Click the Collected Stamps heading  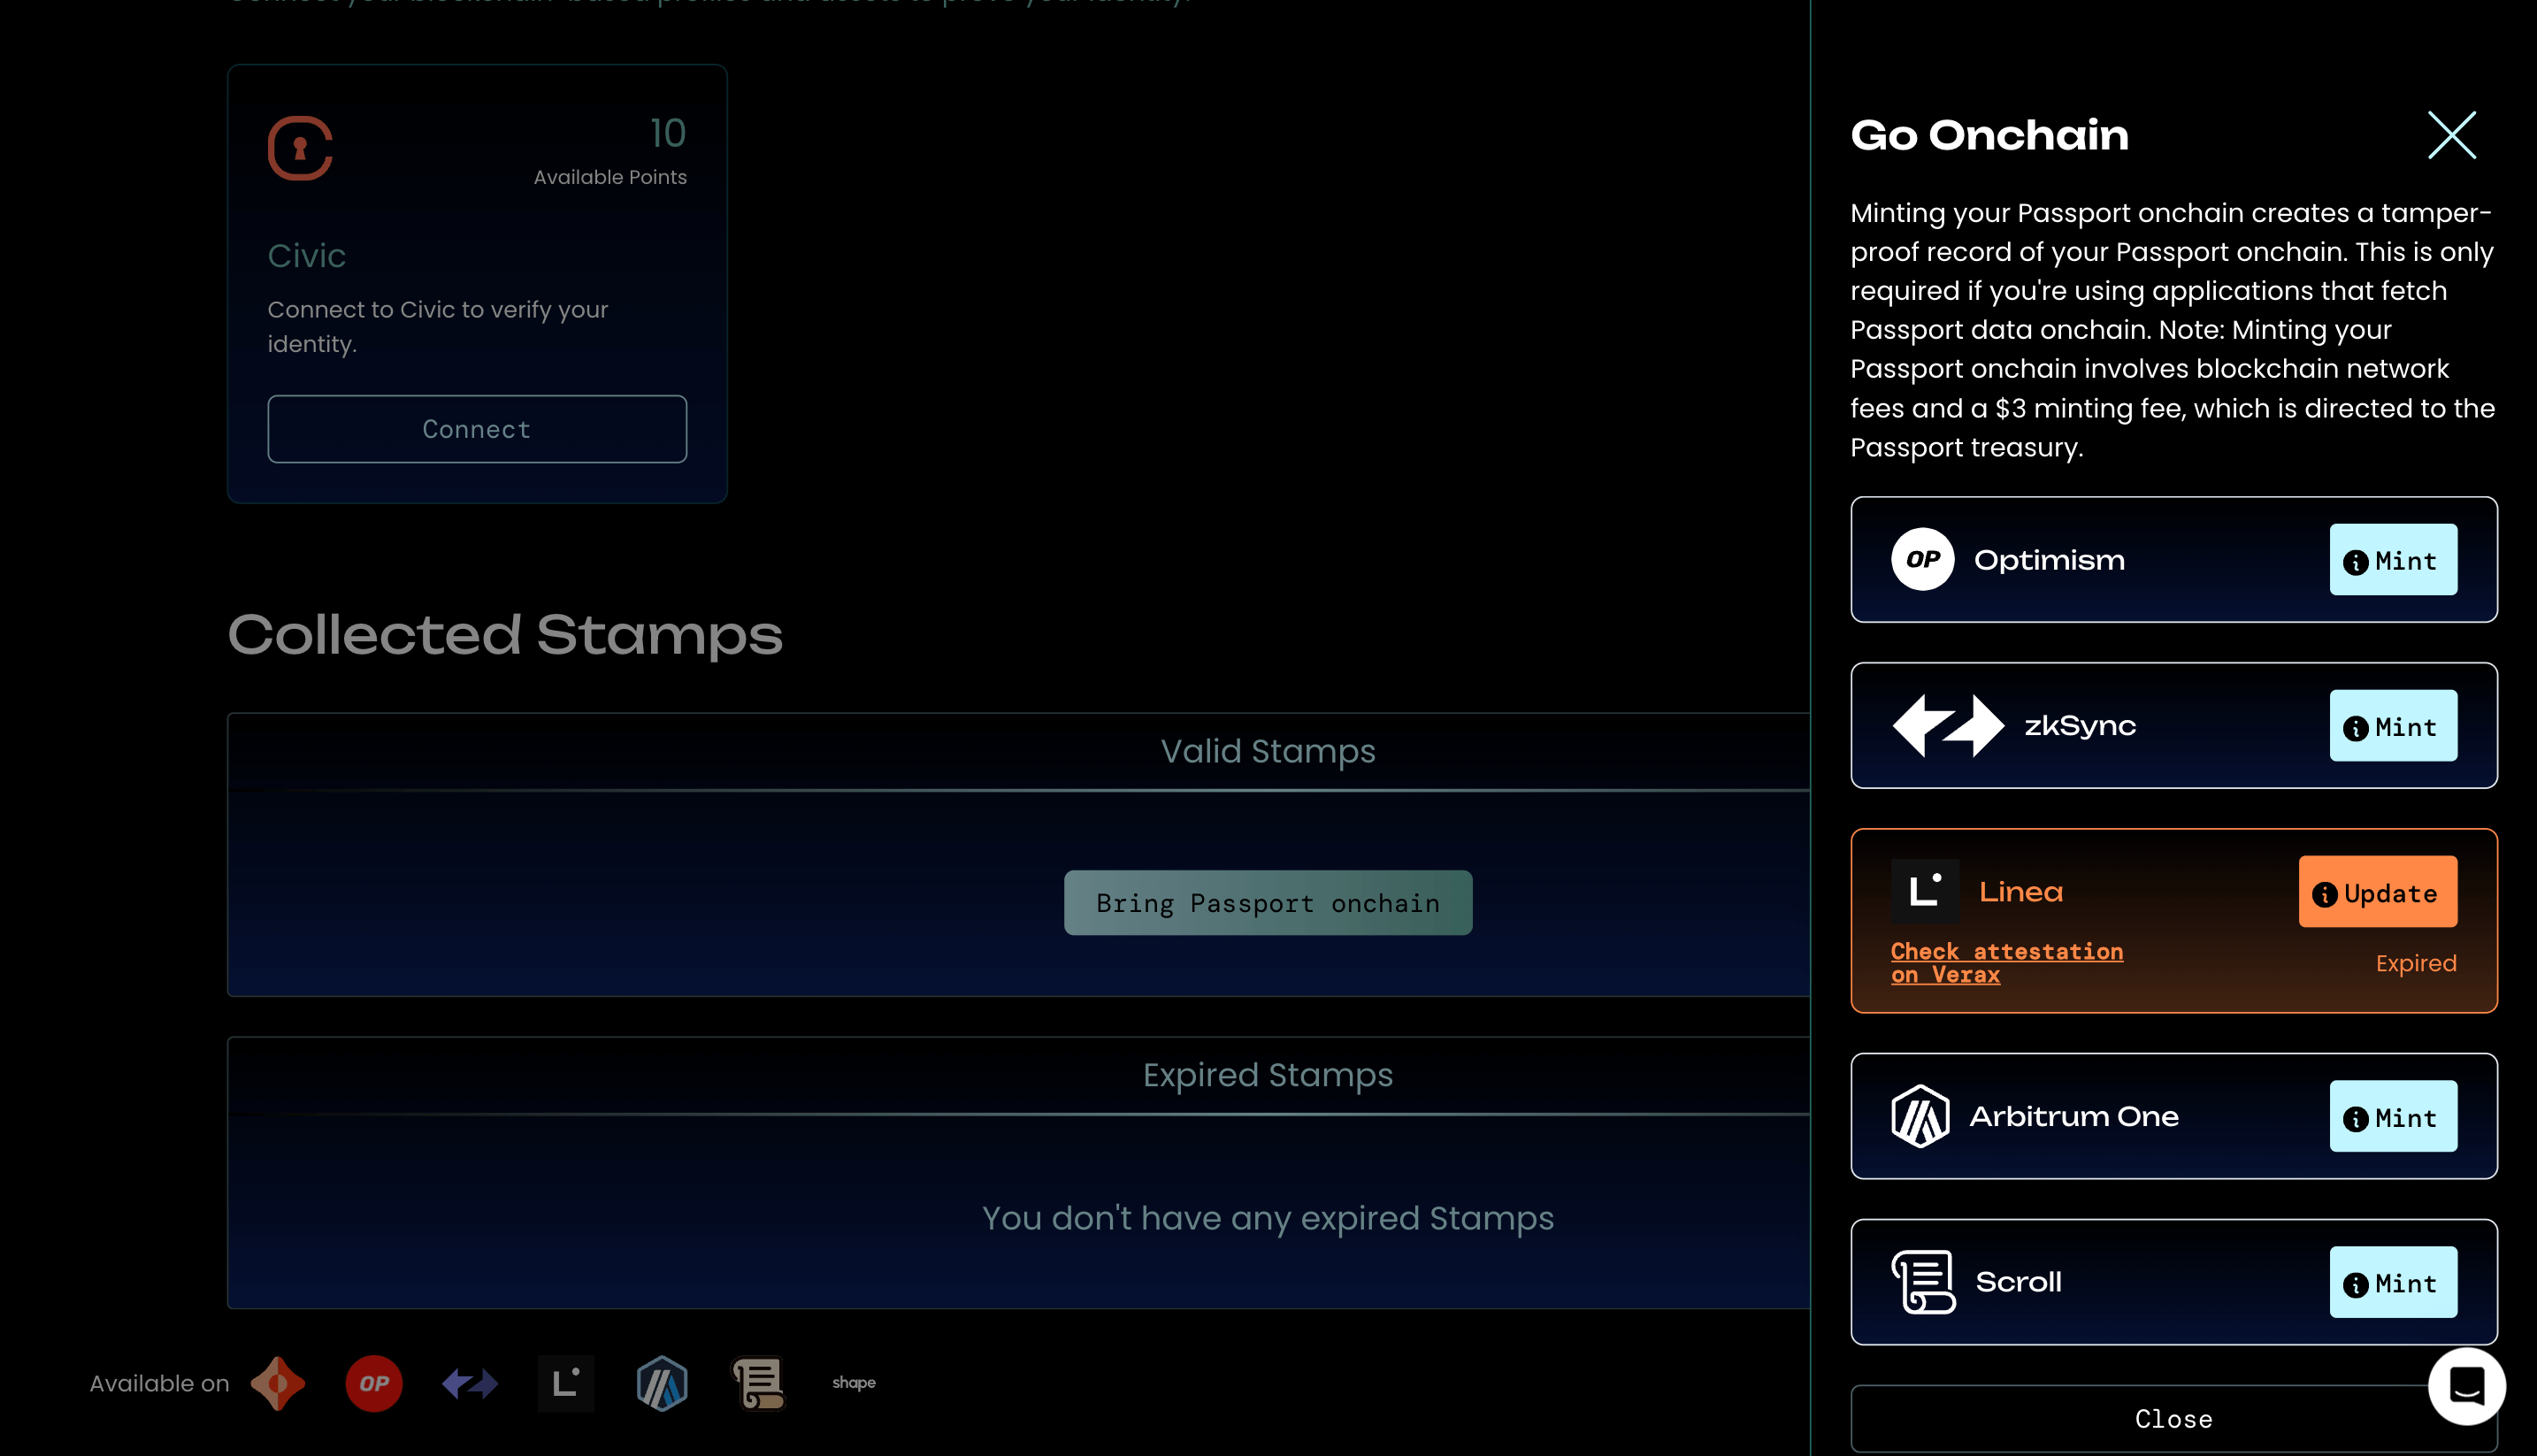[505, 634]
